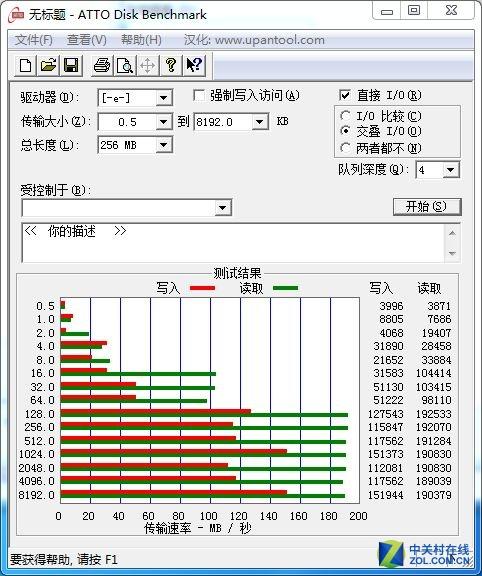Activate context help arrow-question icon
Screen dimensions: 482x576
coord(194,65)
